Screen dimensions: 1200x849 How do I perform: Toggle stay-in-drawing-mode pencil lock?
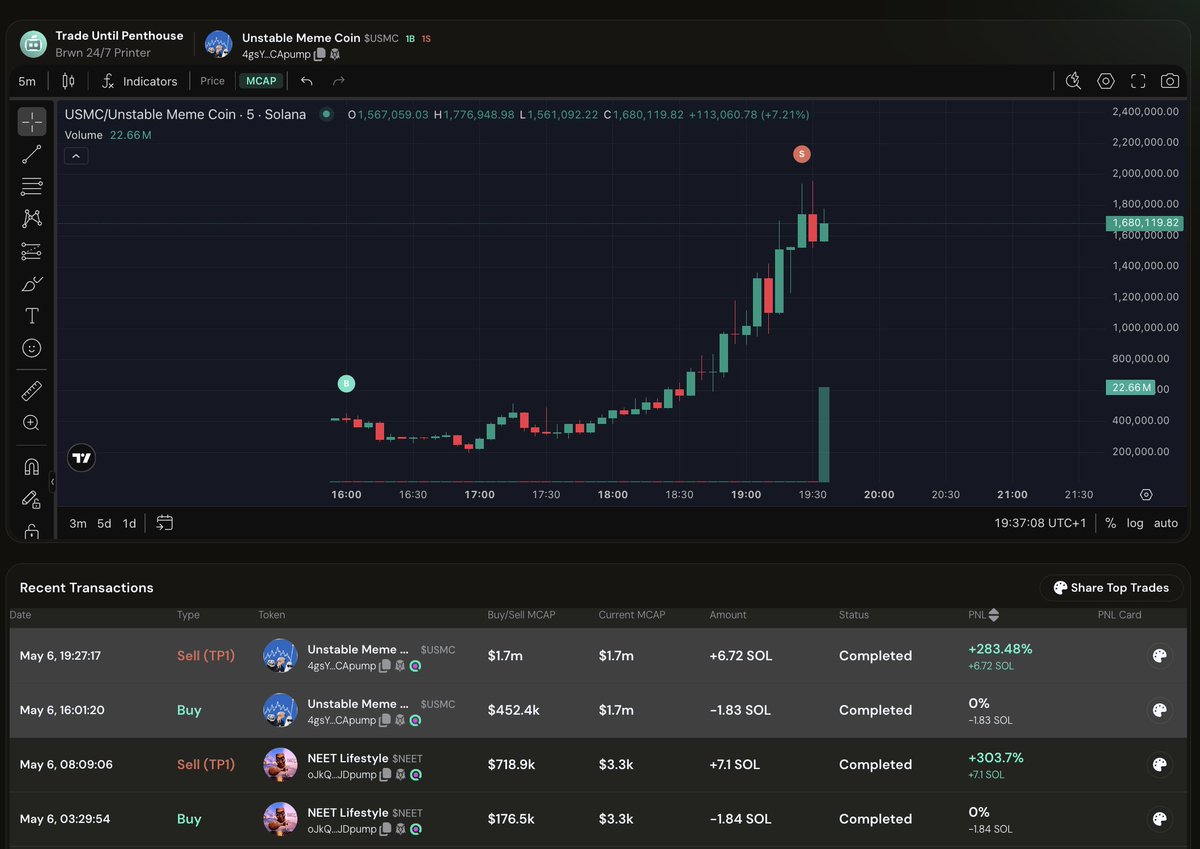pos(32,499)
